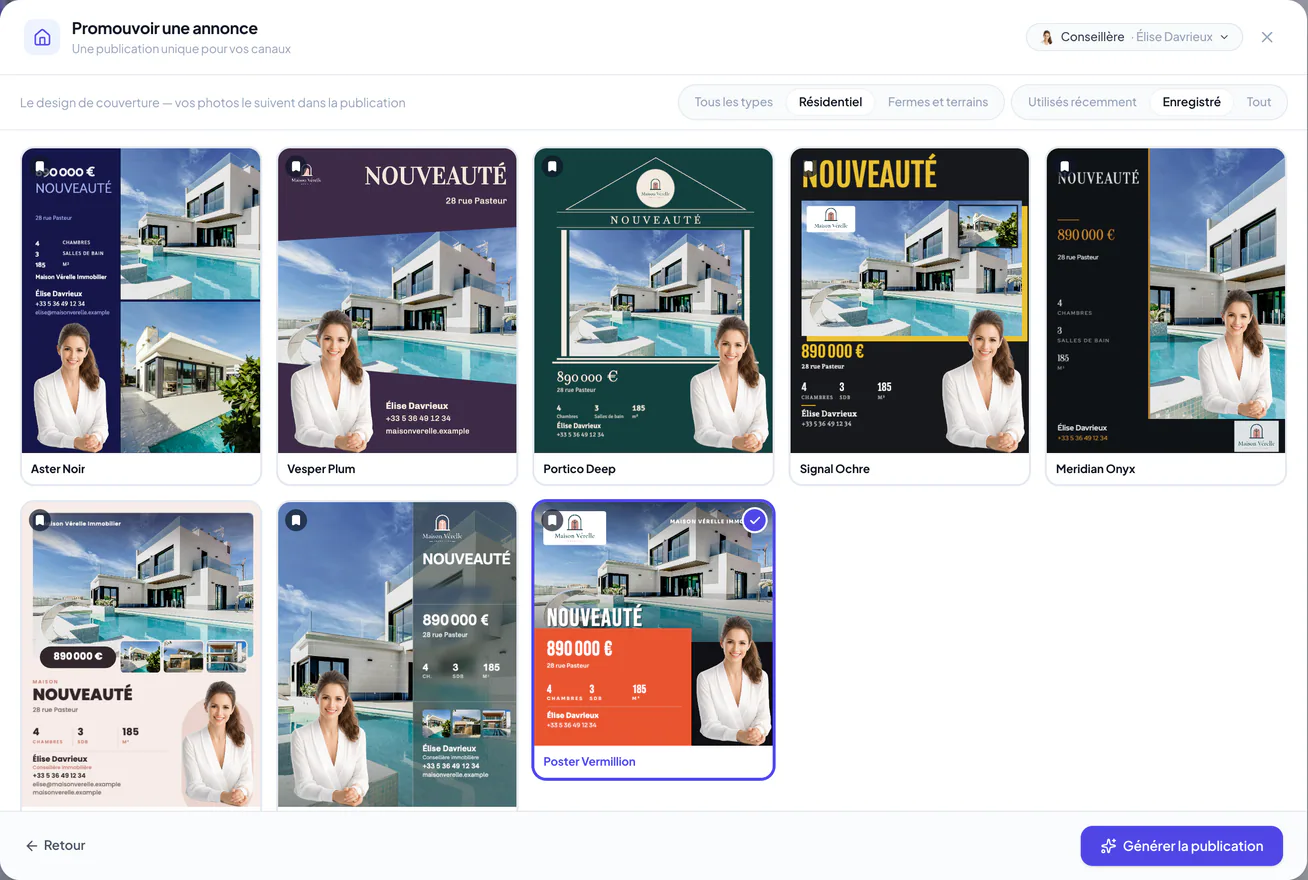
Task: Pick the Portico Deep design thumbnail
Action: point(653,301)
